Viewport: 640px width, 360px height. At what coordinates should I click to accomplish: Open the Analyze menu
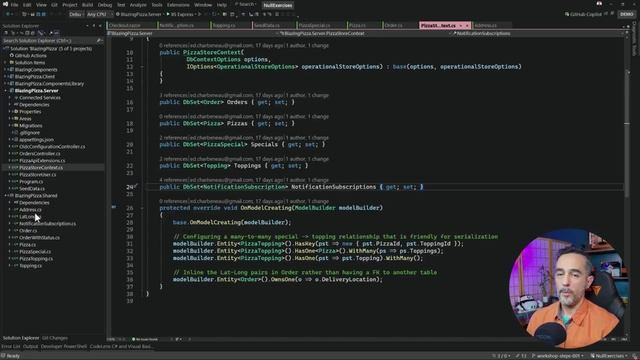pos(138,5)
